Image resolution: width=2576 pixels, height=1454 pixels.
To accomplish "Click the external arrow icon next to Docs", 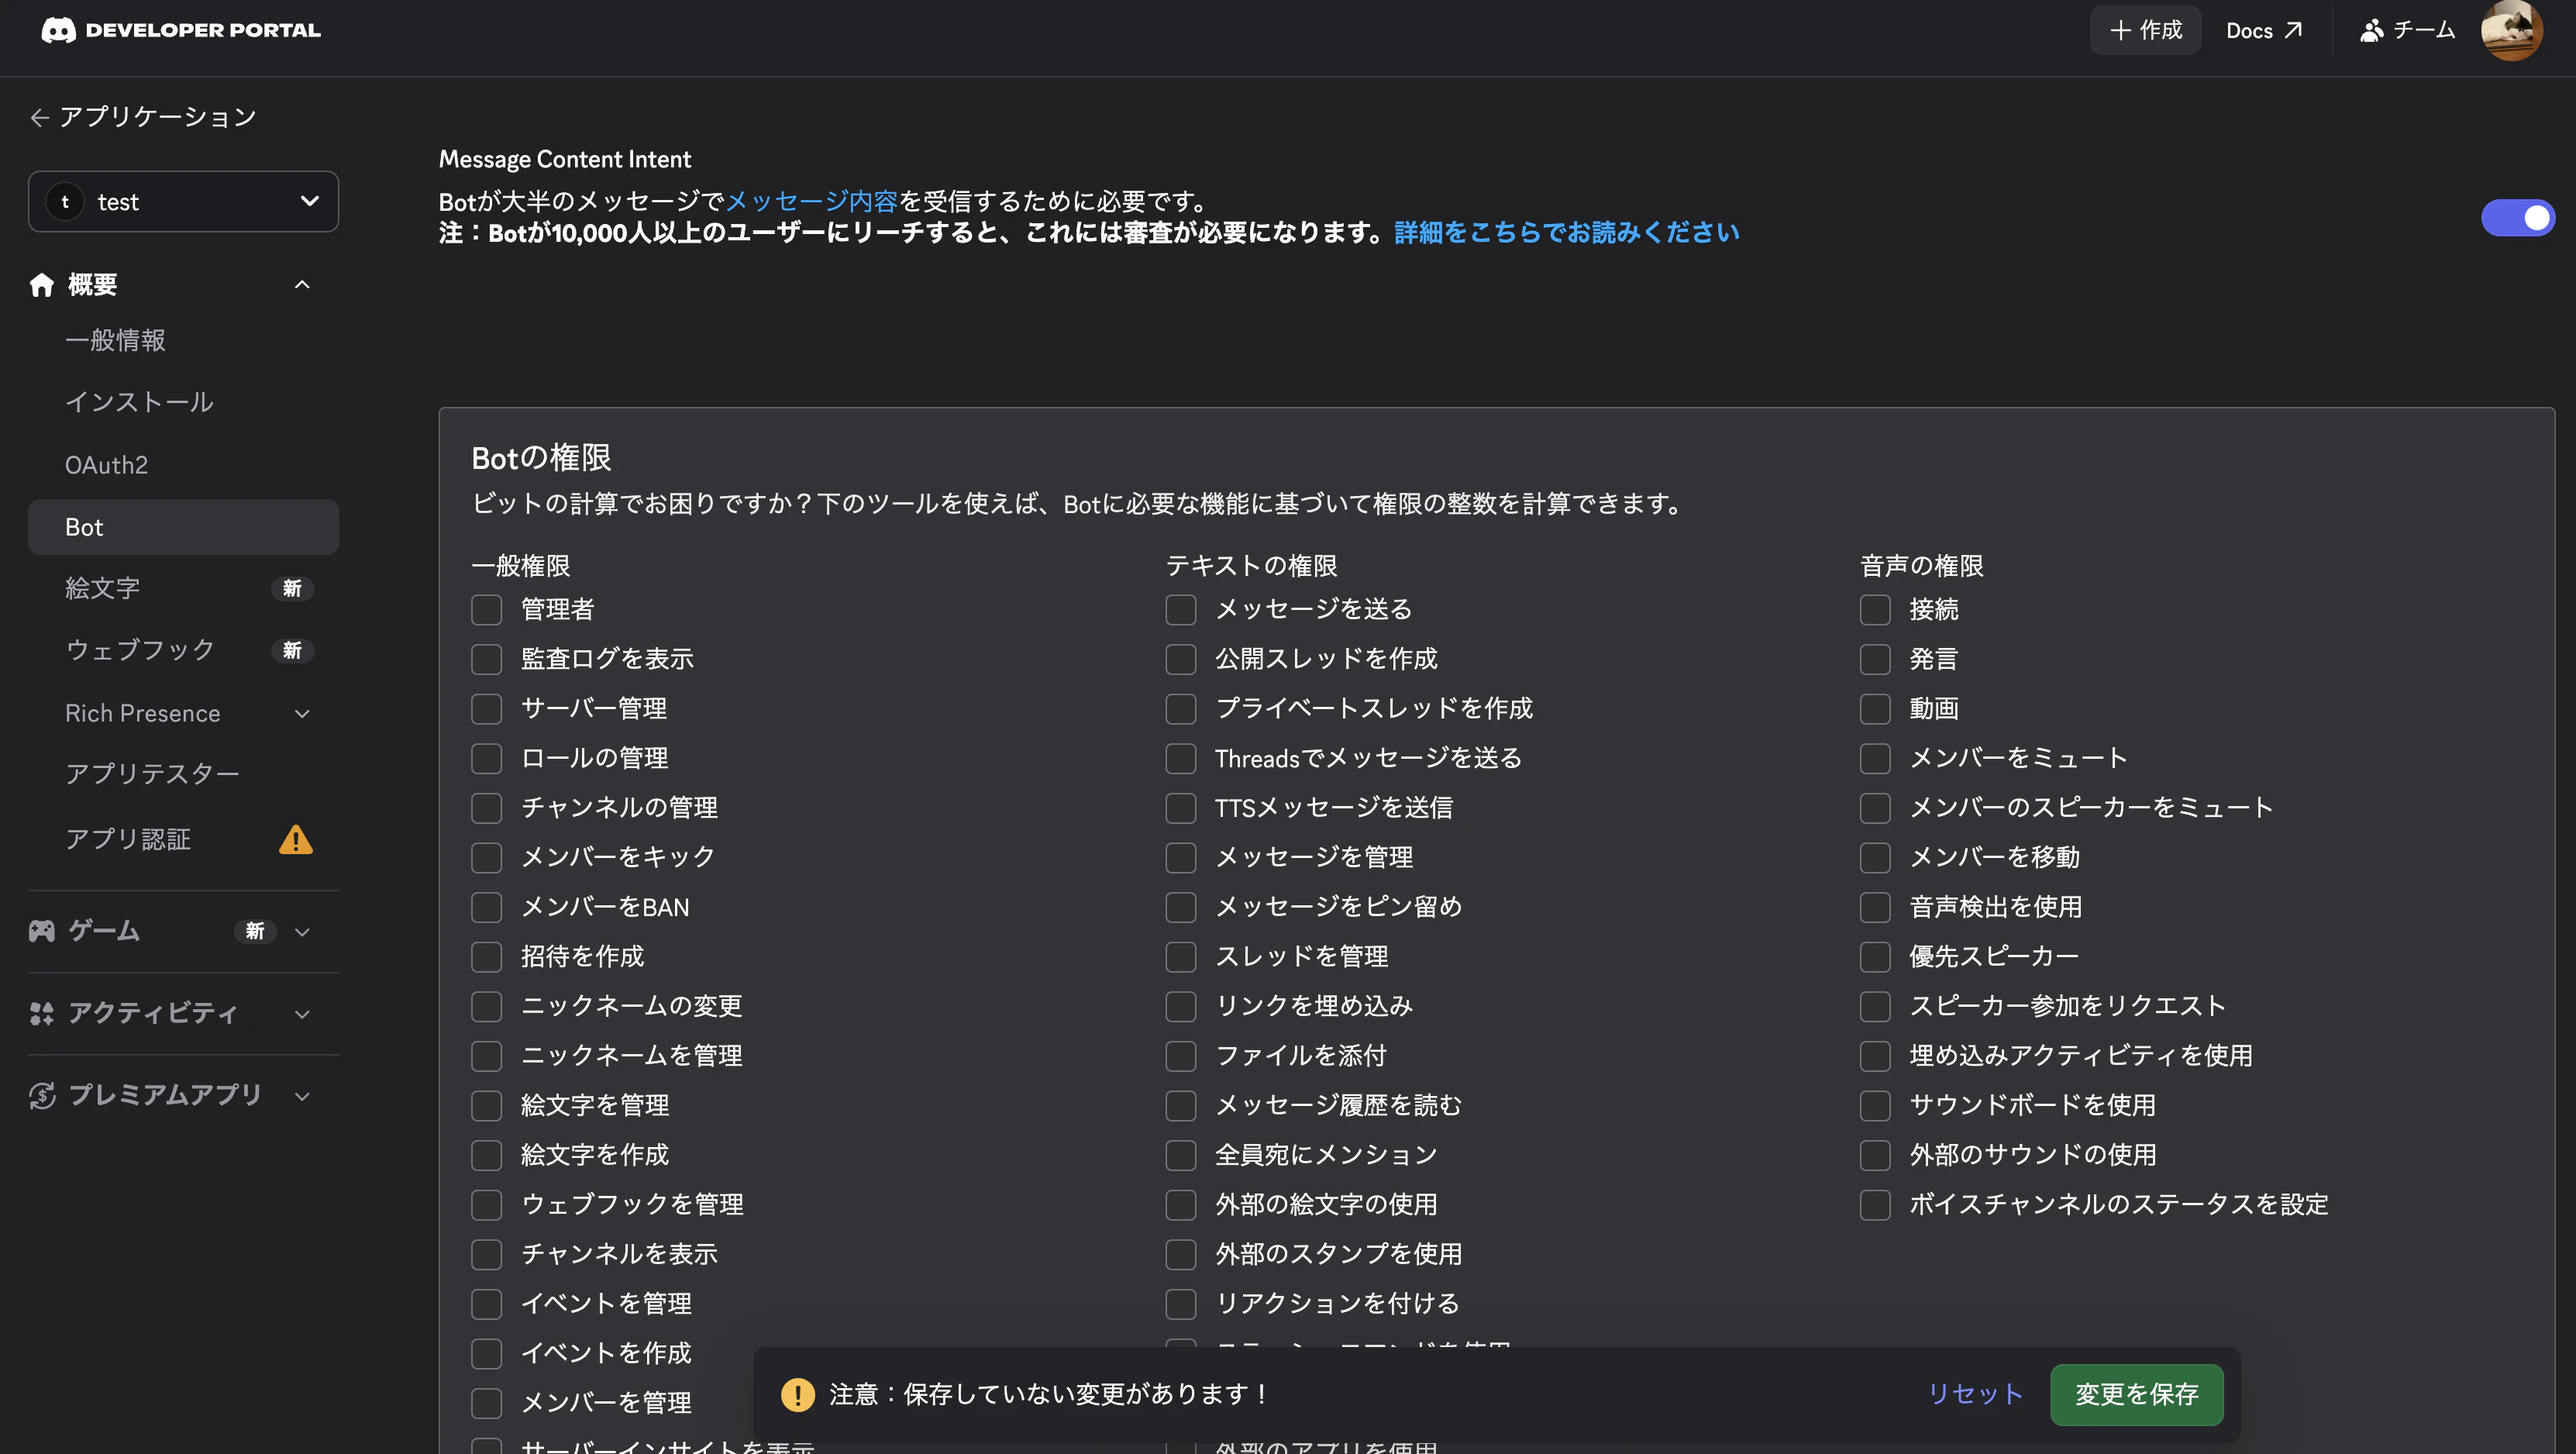I will (x=2293, y=31).
